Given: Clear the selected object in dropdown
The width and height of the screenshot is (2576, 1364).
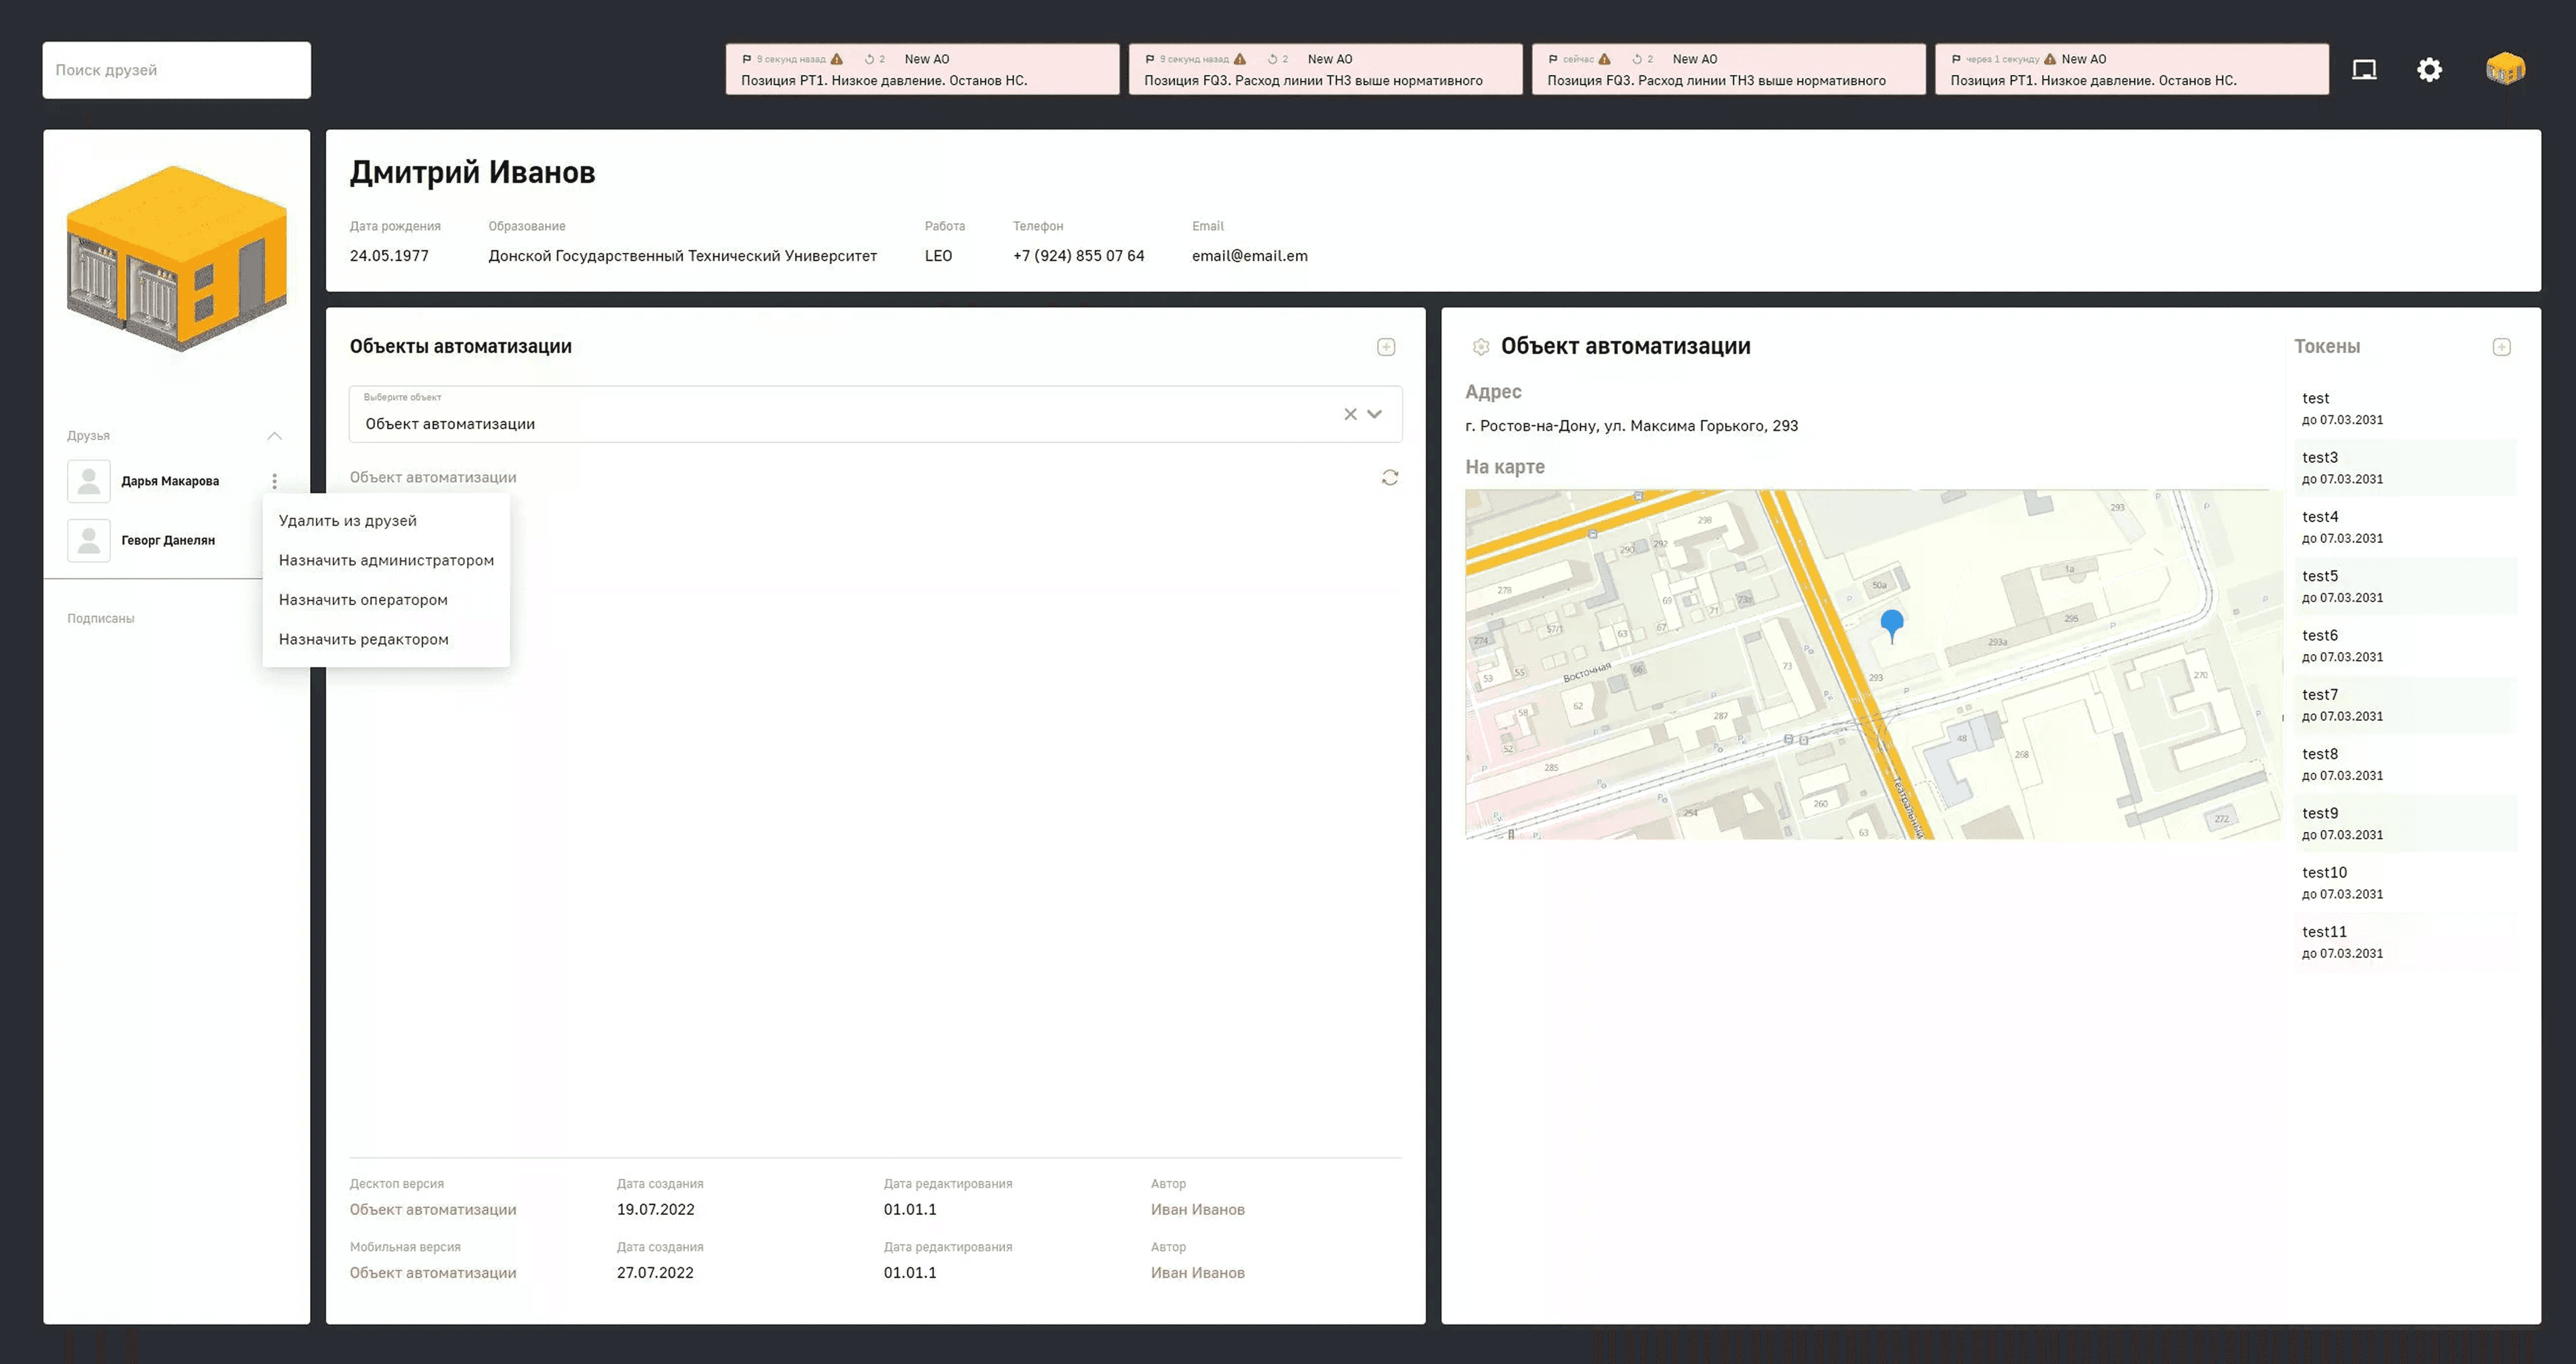Looking at the screenshot, I should (1350, 414).
